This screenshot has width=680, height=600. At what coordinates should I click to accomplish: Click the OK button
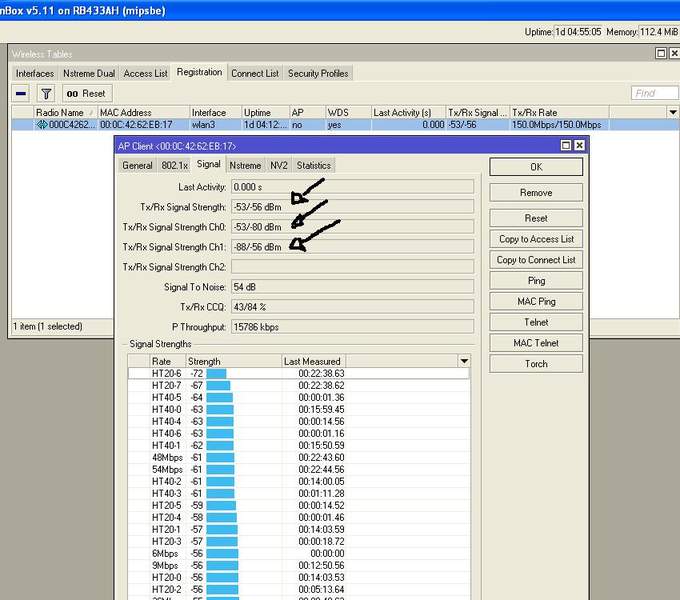pos(536,167)
